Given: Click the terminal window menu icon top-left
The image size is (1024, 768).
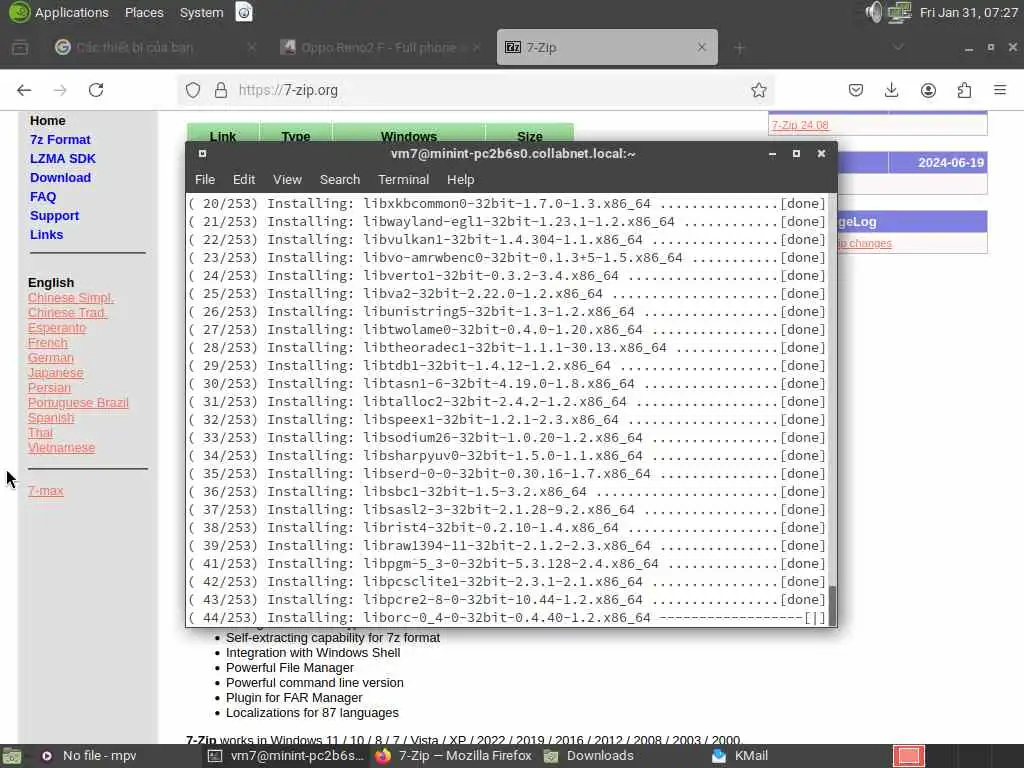Looking at the screenshot, I should coord(202,153).
